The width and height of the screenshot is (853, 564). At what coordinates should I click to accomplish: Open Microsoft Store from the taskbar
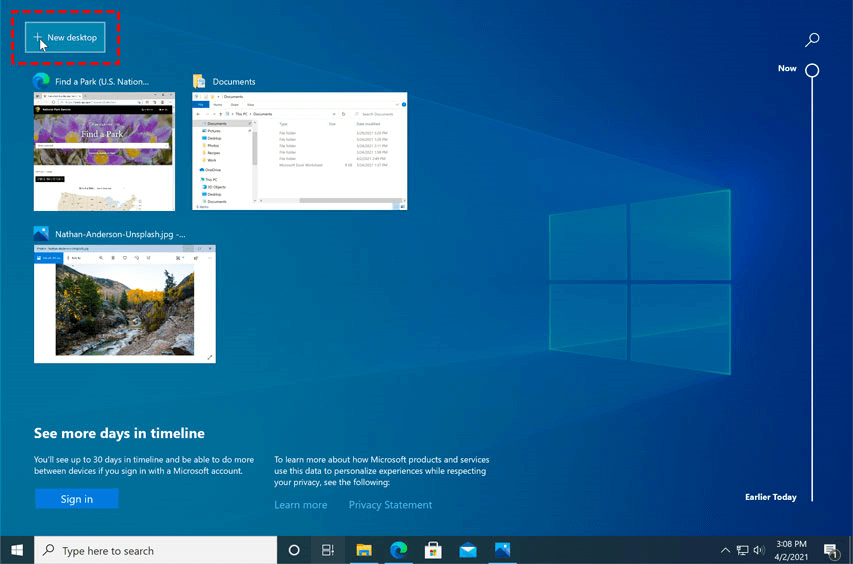coord(433,550)
